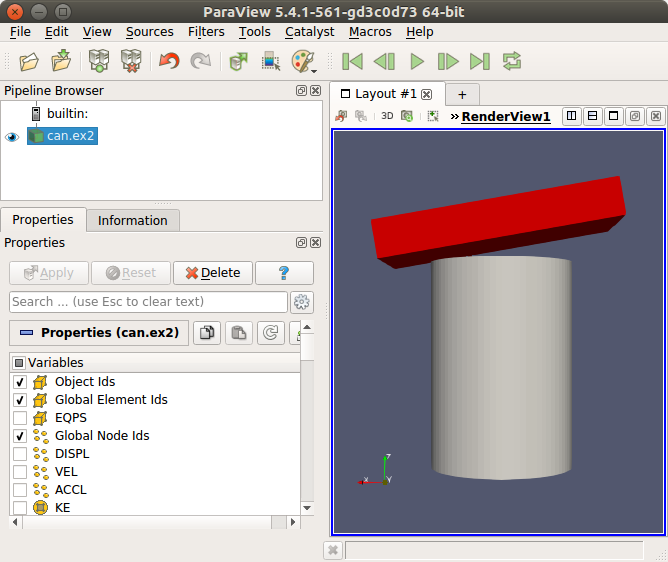Uncheck the Object Ids variable
The width and height of the screenshot is (668, 562).
coord(20,382)
